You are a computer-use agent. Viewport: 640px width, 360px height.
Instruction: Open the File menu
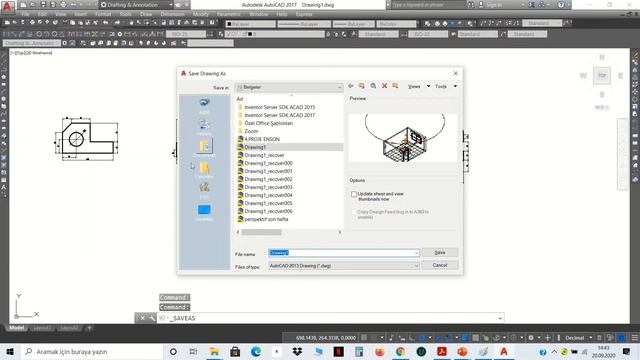25,14
